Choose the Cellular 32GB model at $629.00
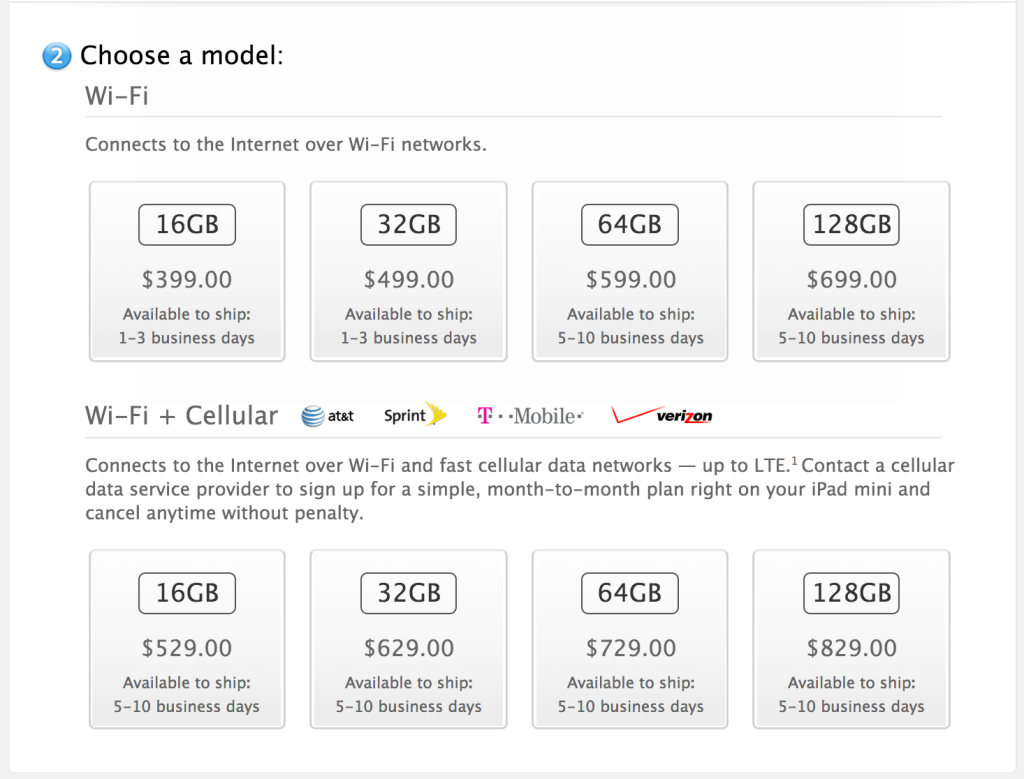The image size is (1024, 779). pyautogui.click(x=408, y=639)
